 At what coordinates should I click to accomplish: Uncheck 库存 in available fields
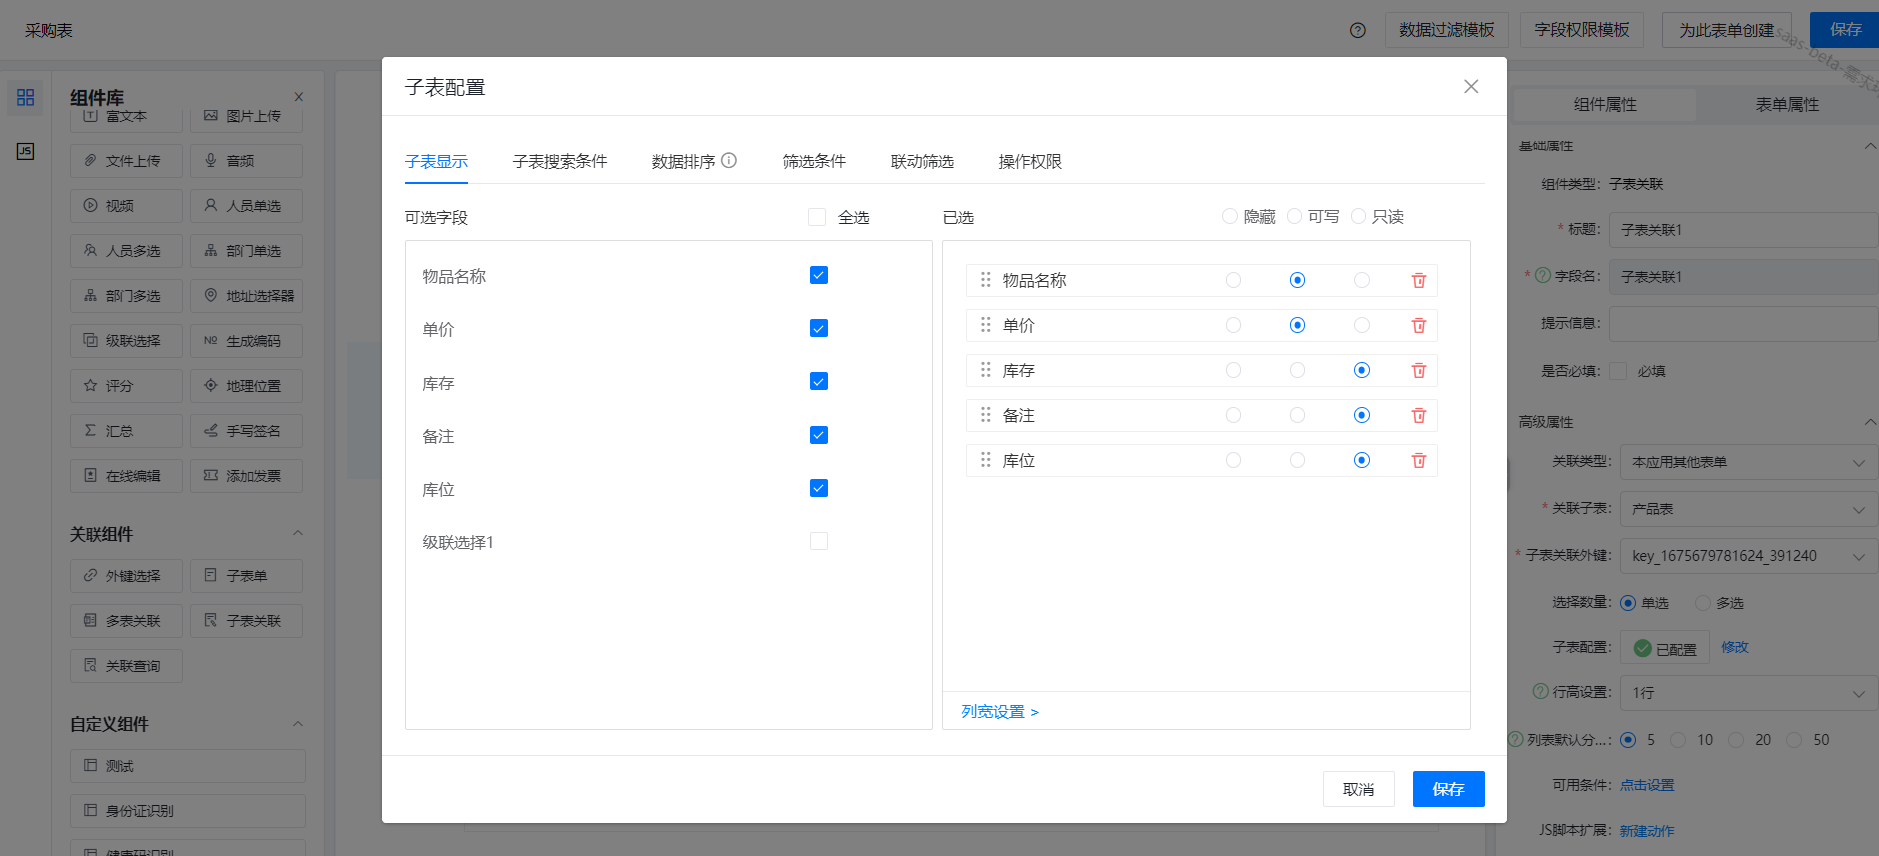point(819,381)
